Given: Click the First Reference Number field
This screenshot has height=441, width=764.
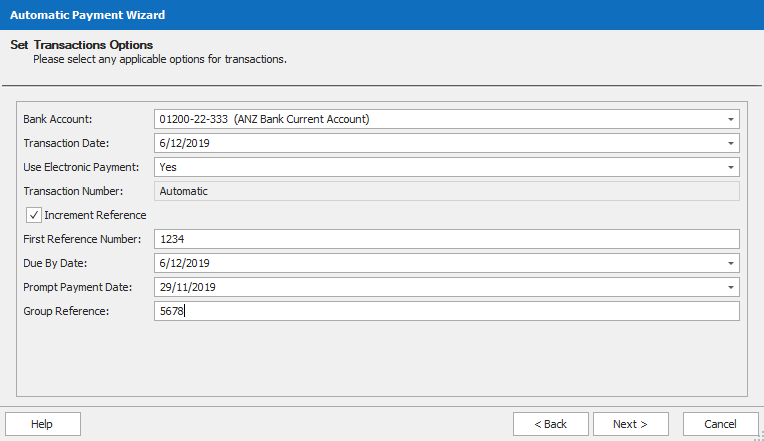Looking at the screenshot, I should (x=446, y=239).
